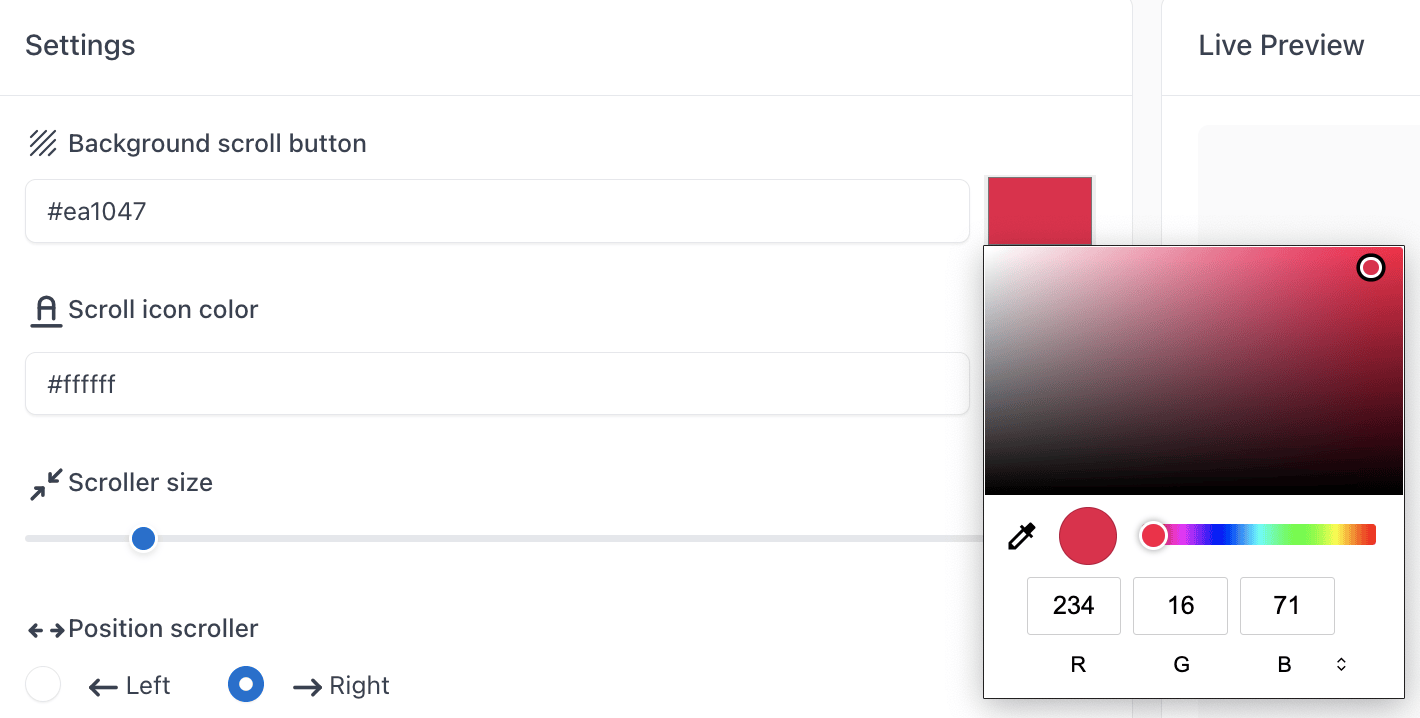Click the Background scroll button hex input

pyautogui.click(x=497, y=211)
